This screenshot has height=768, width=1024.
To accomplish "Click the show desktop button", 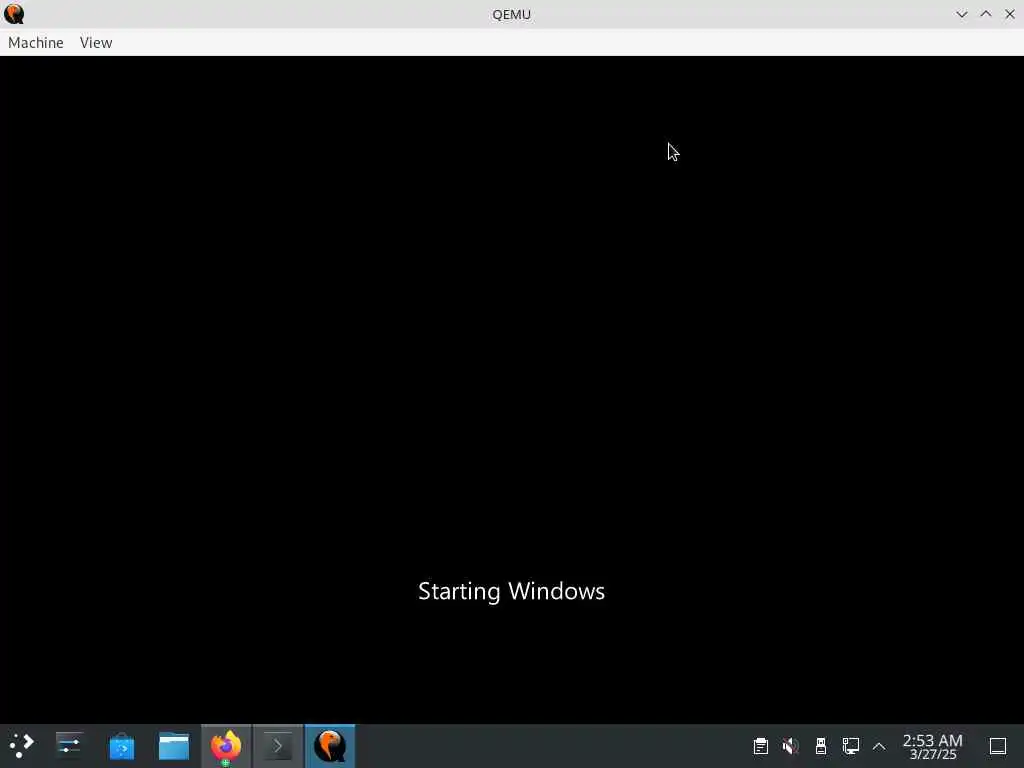I will [998, 746].
